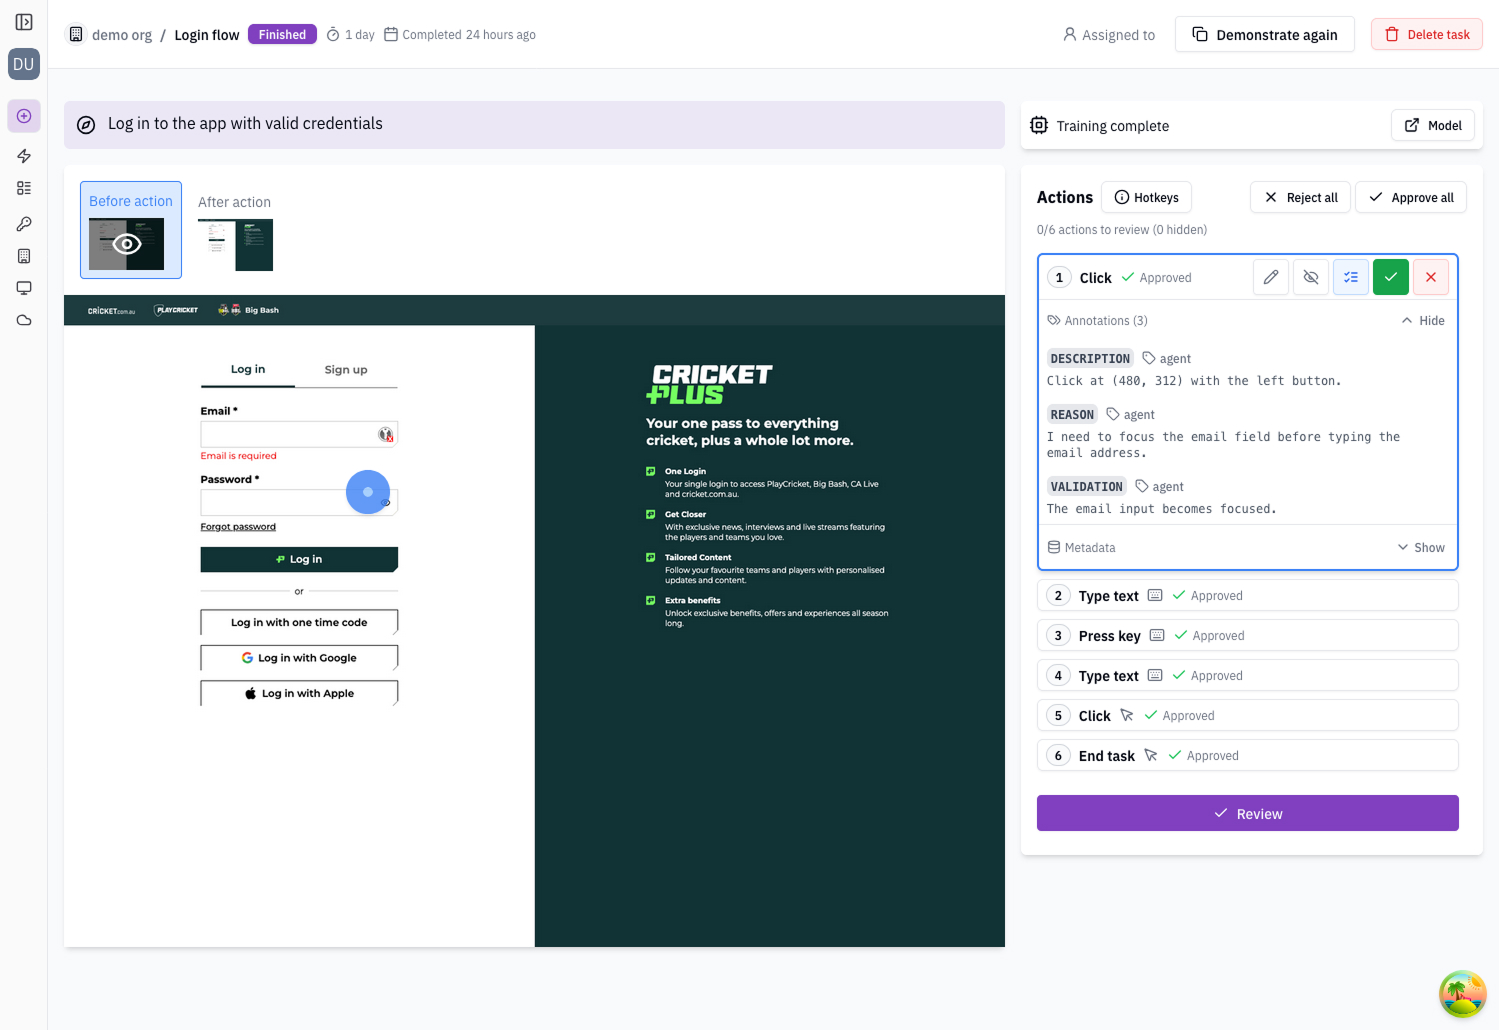This screenshot has width=1499, height=1030.
Task: Click Log in with Apple
Action: (x=299, y=693)
